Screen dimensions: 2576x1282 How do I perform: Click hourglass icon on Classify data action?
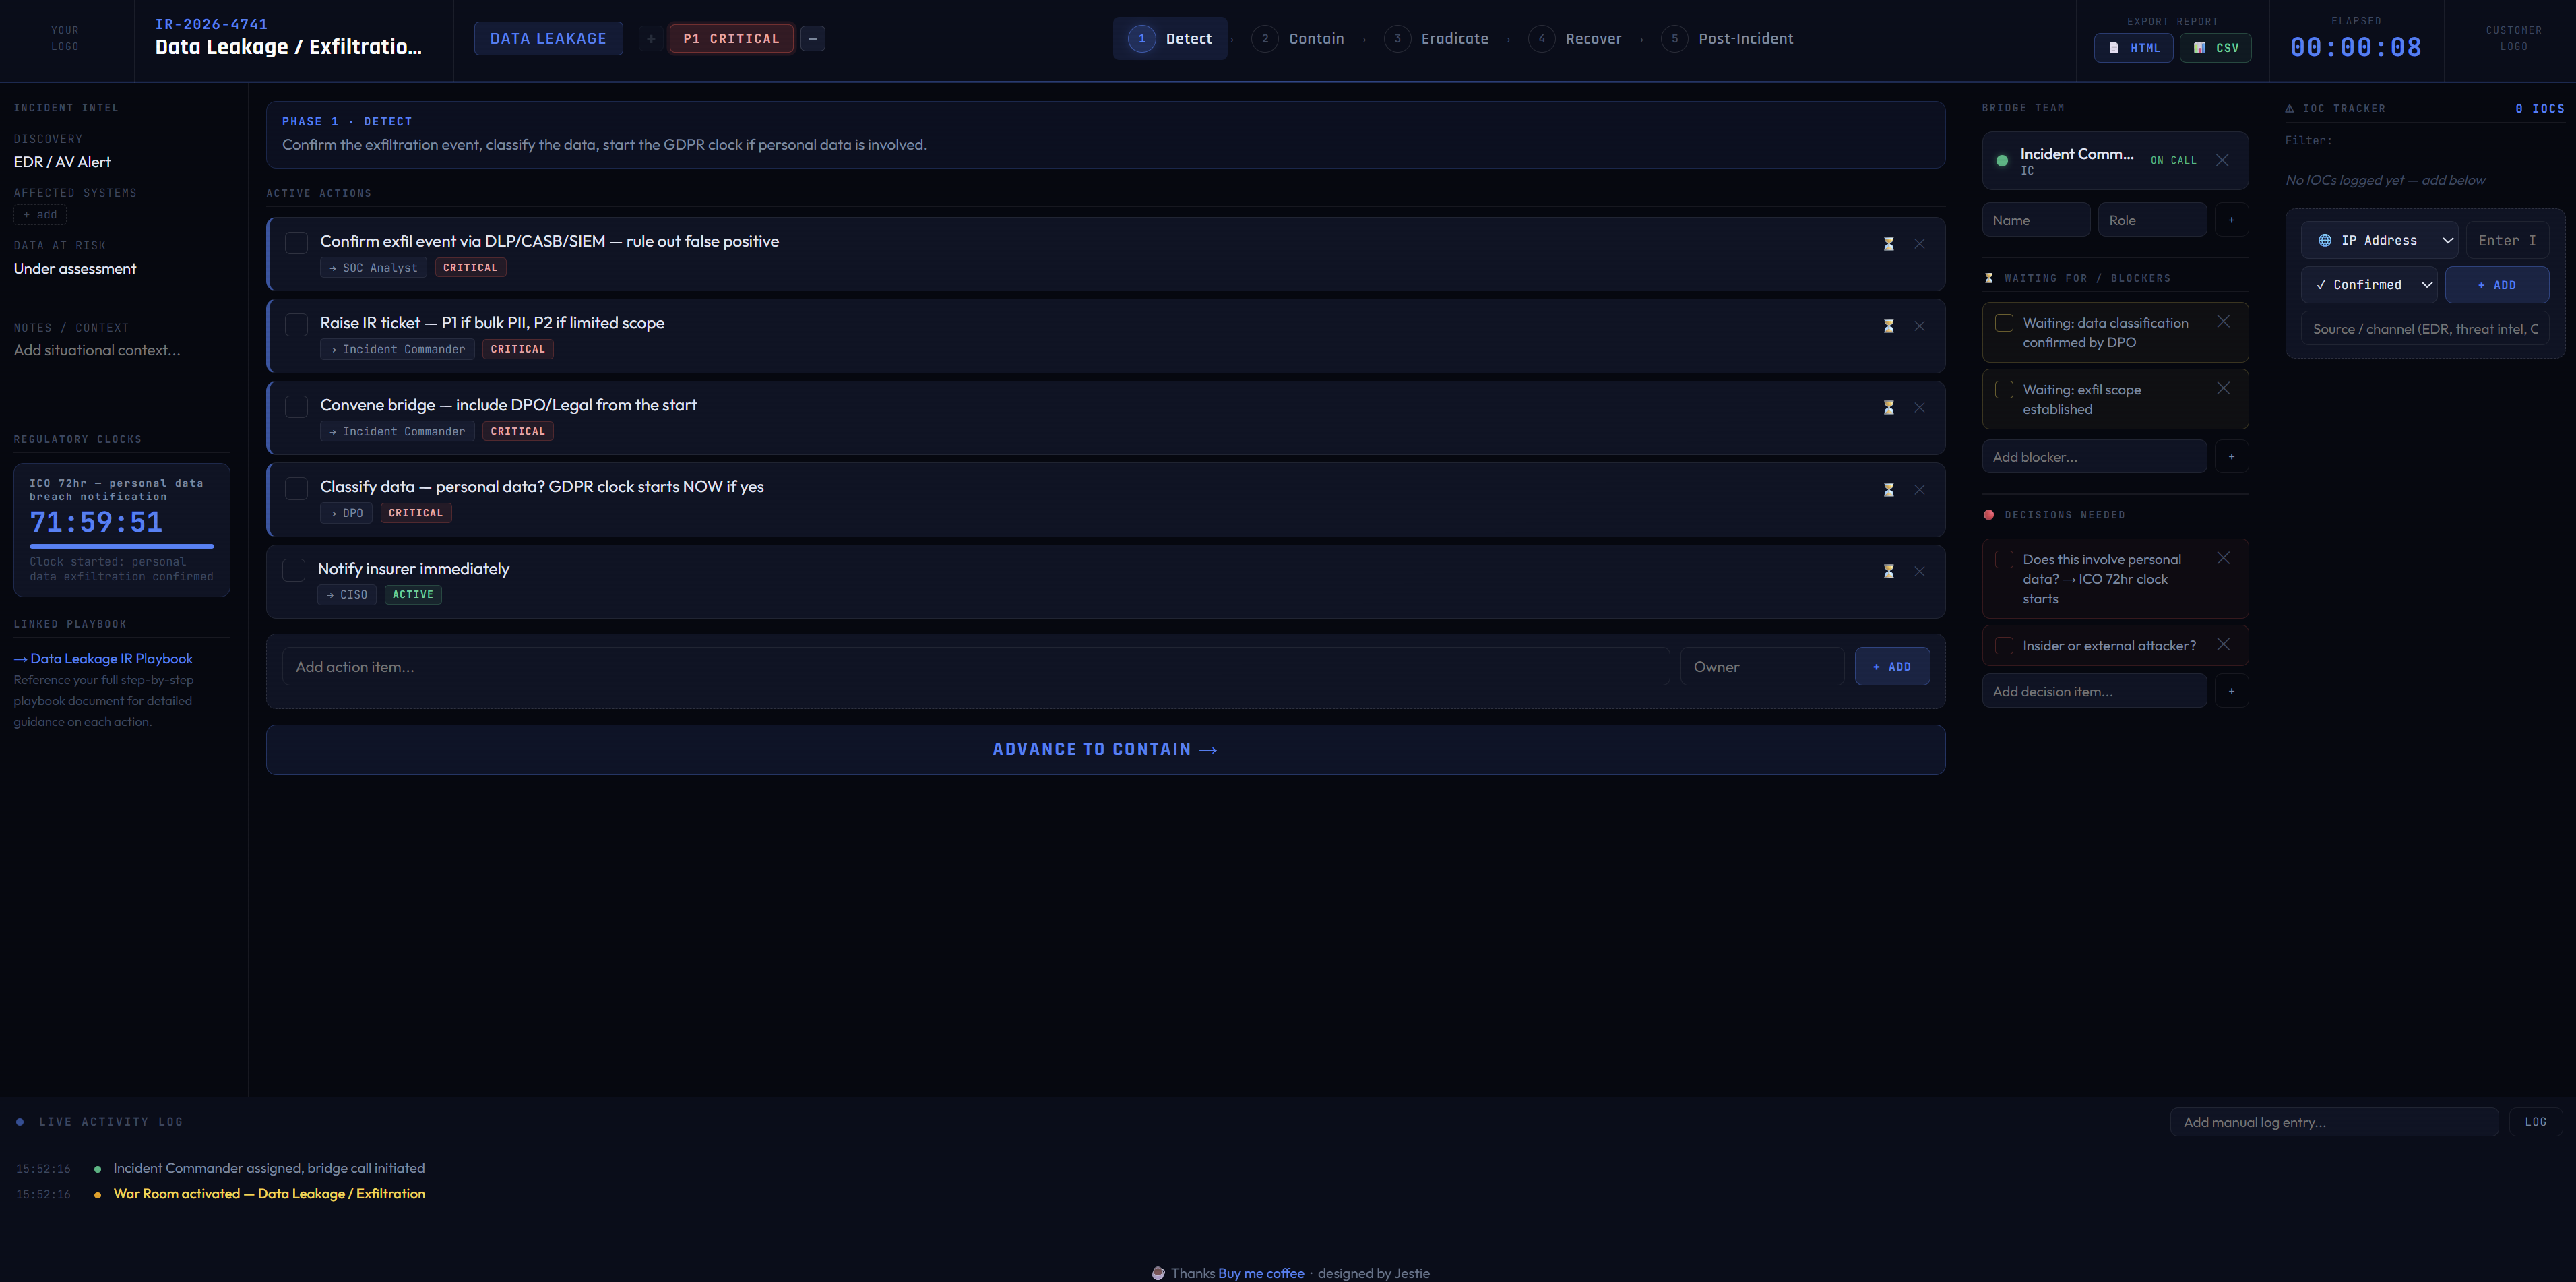1888,490
